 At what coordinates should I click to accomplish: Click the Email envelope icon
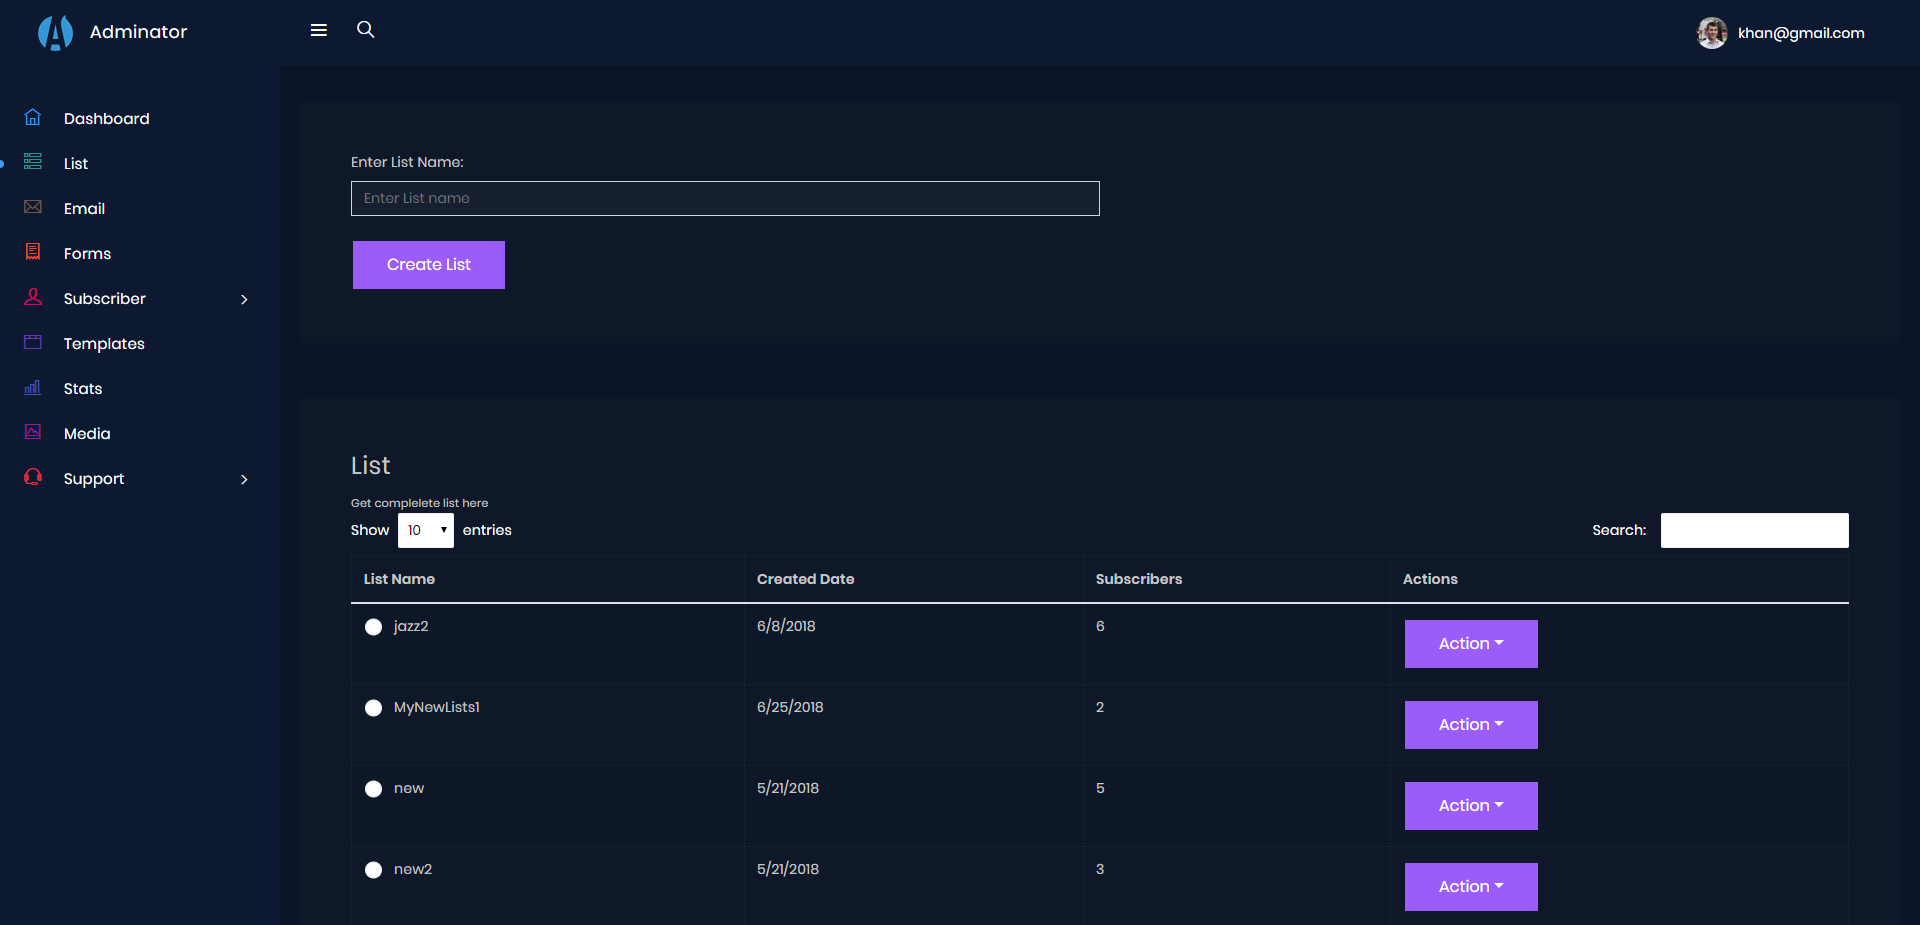coord(33,207)
